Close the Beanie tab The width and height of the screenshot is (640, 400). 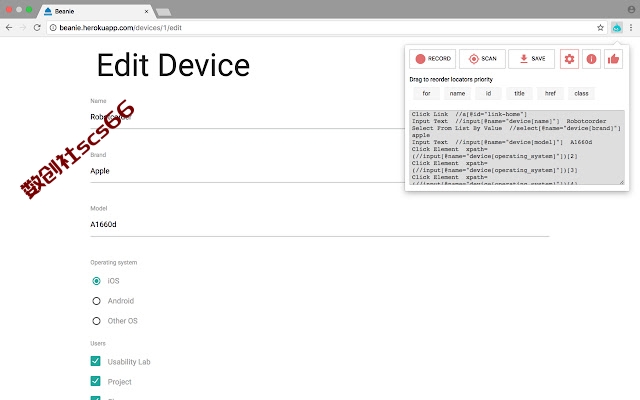(x=147, y=11)
